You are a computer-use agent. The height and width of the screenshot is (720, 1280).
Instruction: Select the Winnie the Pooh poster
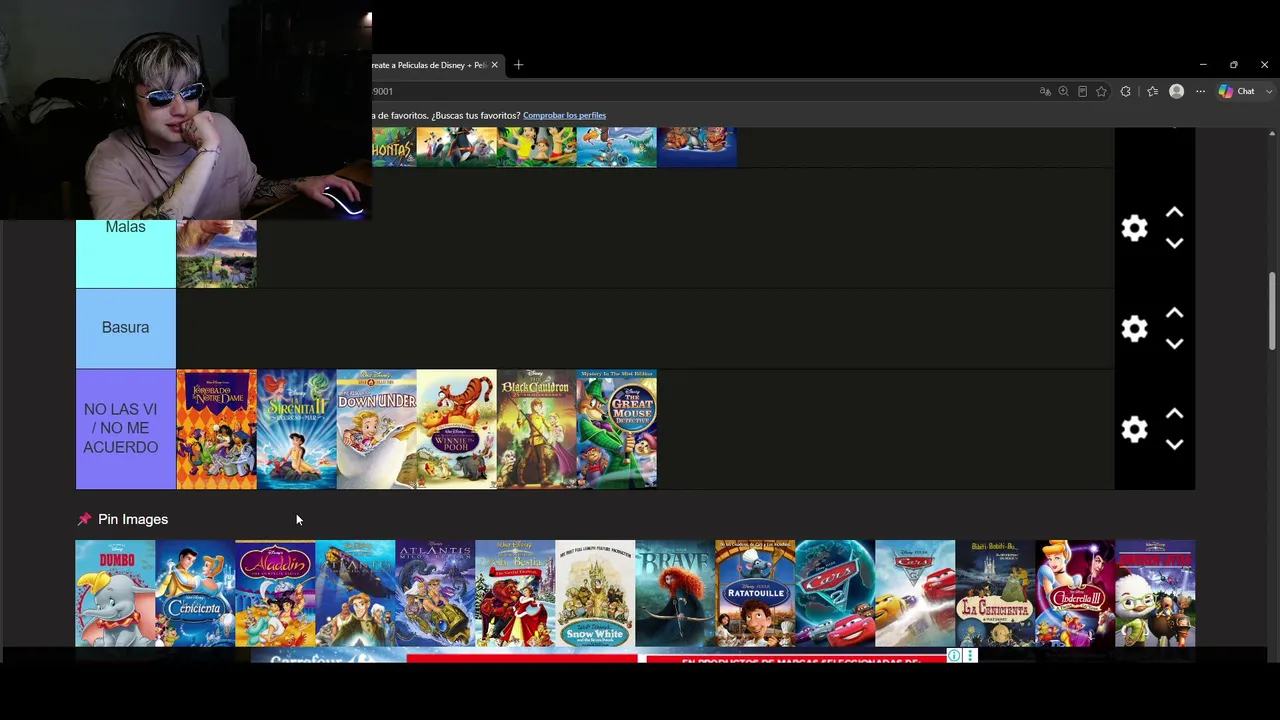(457, 429)
